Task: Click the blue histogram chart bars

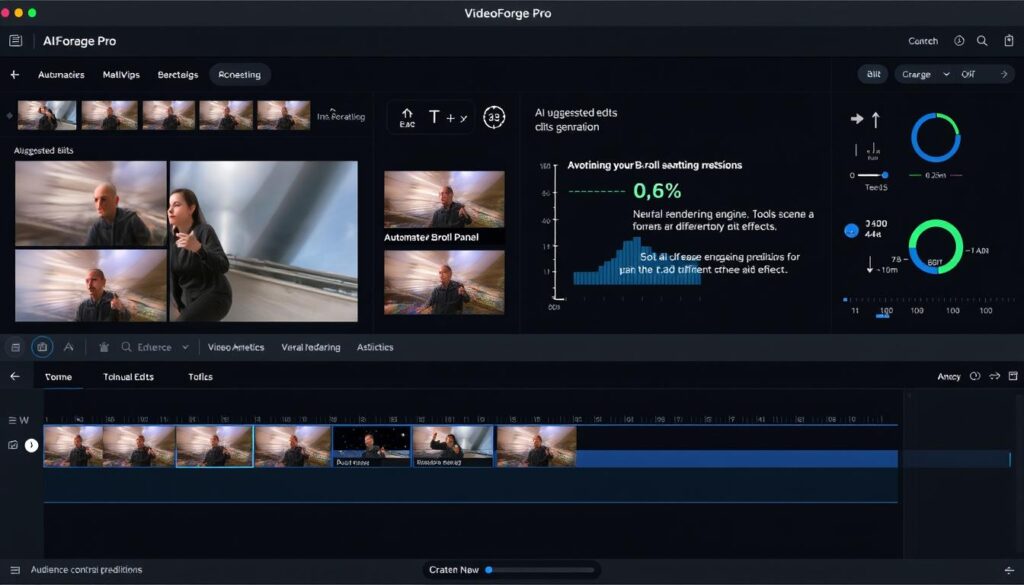Action: point(637,261)
